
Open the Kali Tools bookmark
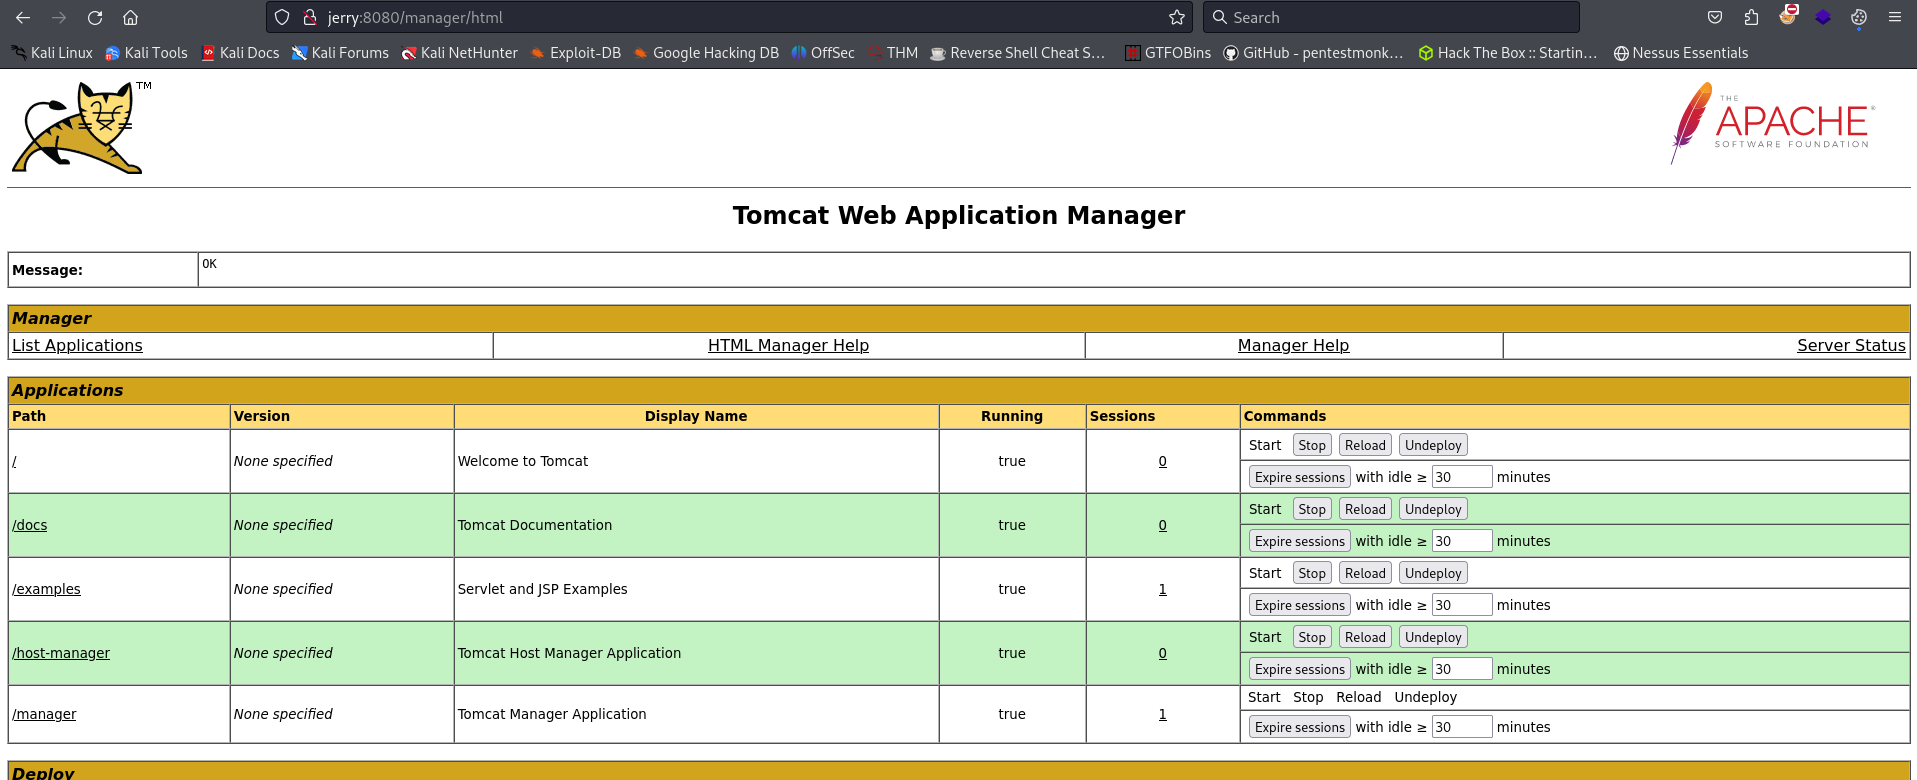(x=146, y=53)
